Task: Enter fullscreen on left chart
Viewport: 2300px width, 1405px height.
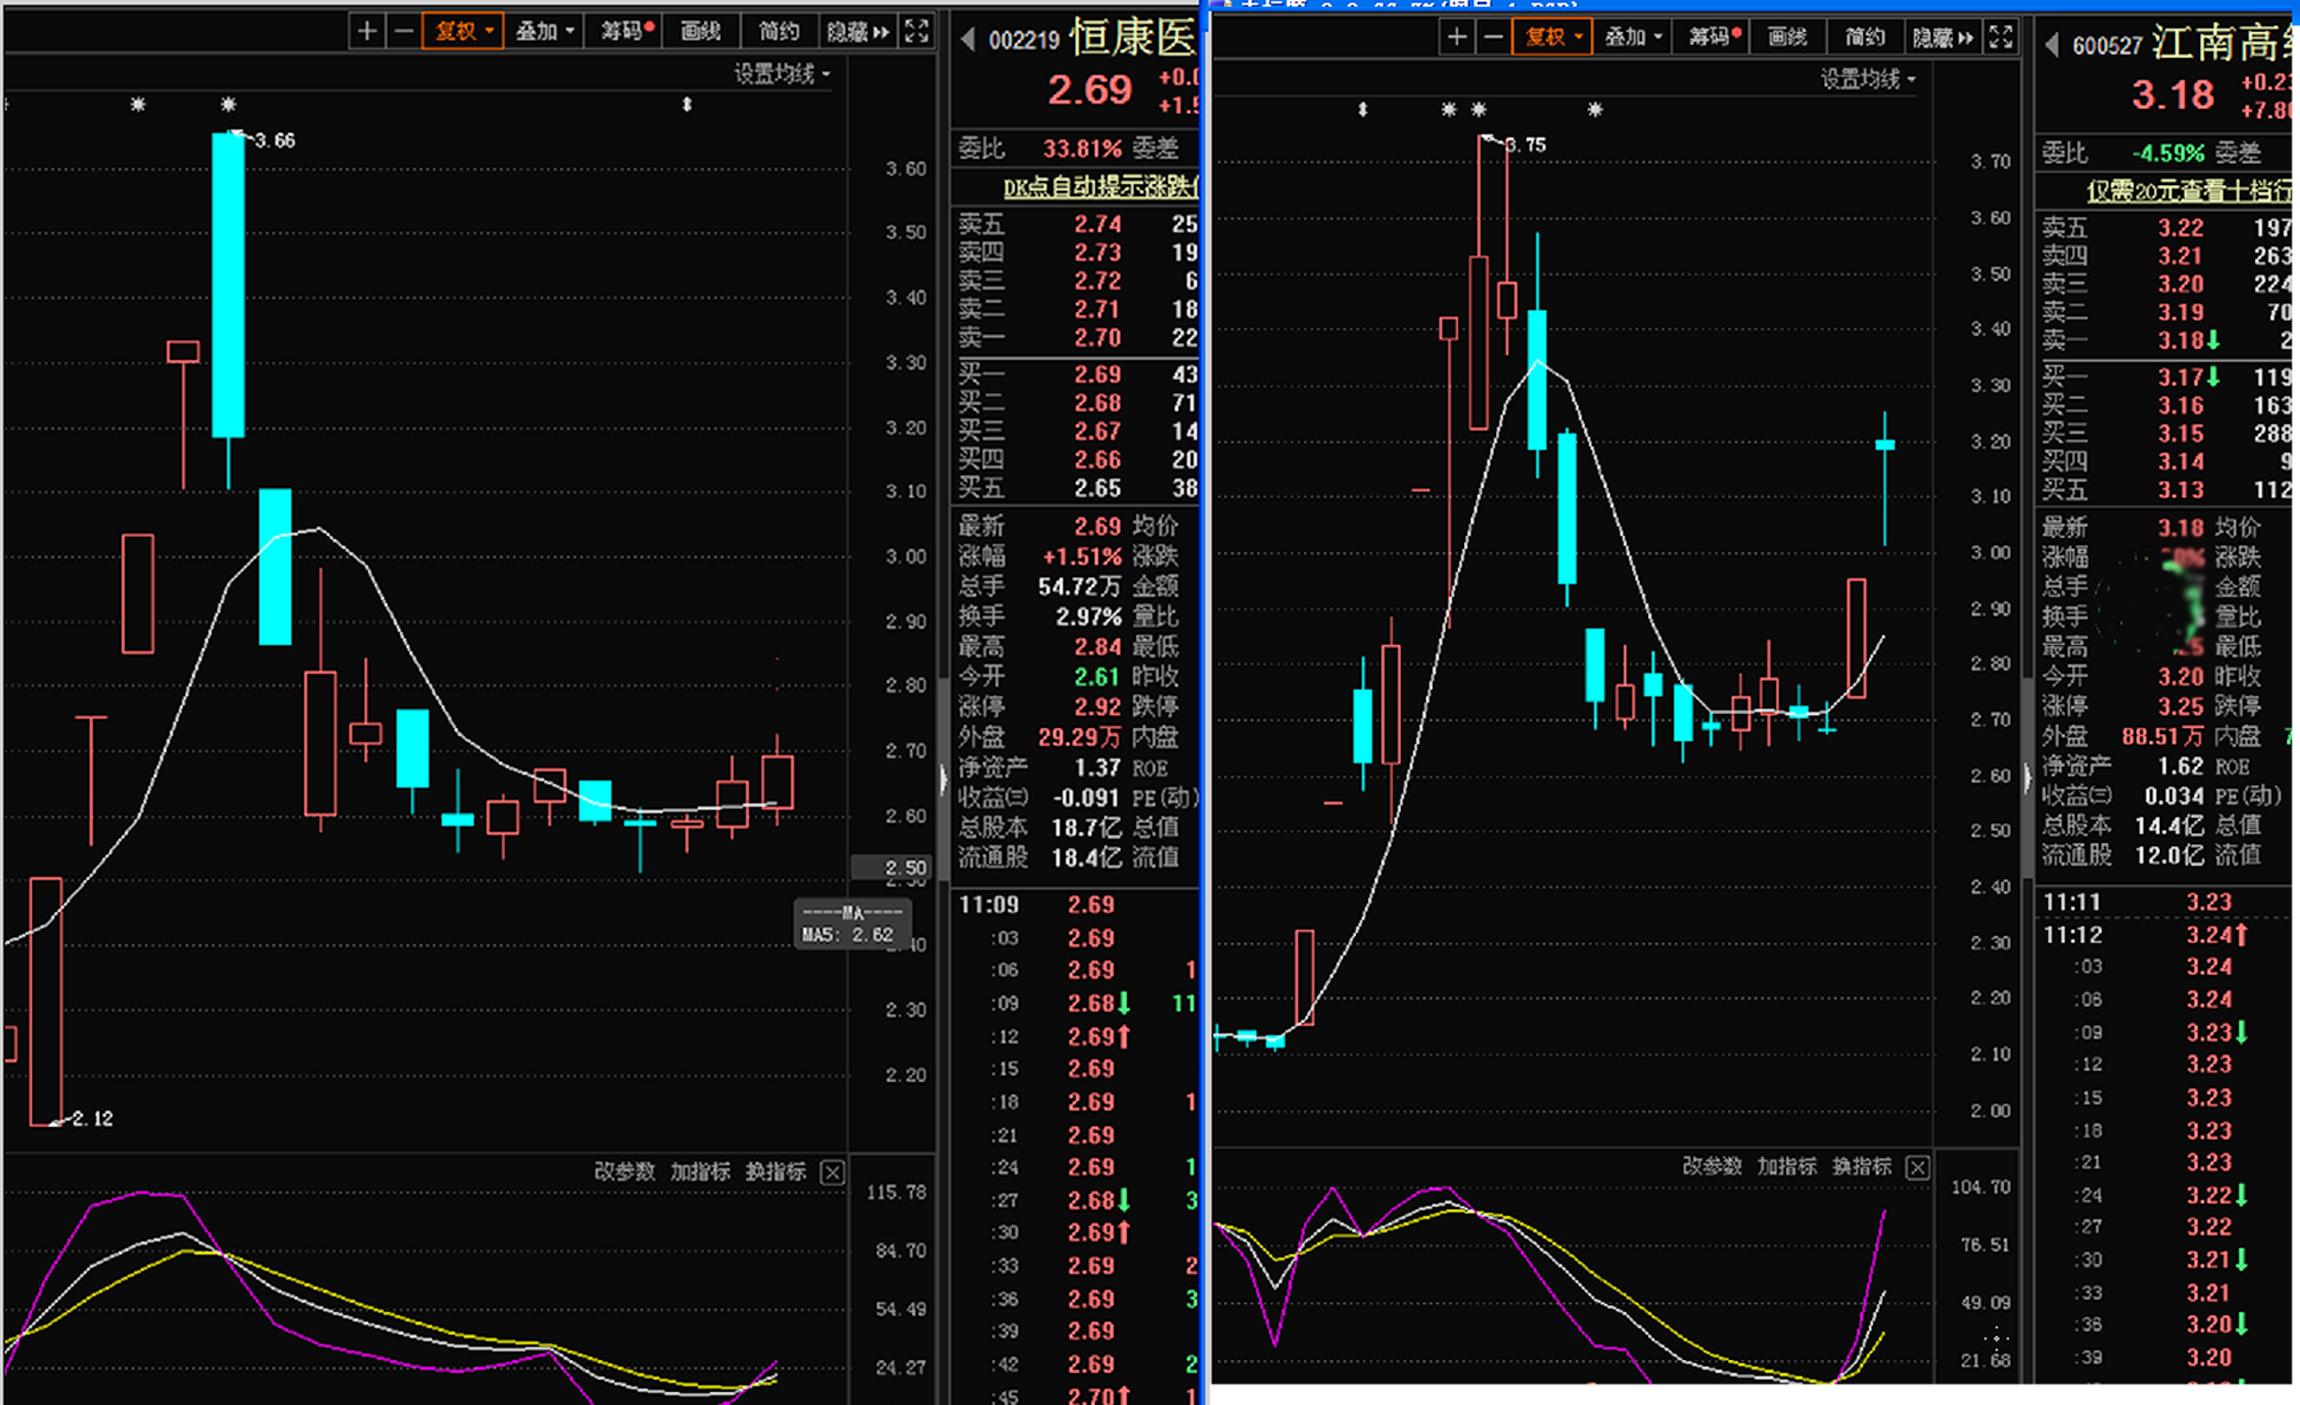Action: [917, 32]
